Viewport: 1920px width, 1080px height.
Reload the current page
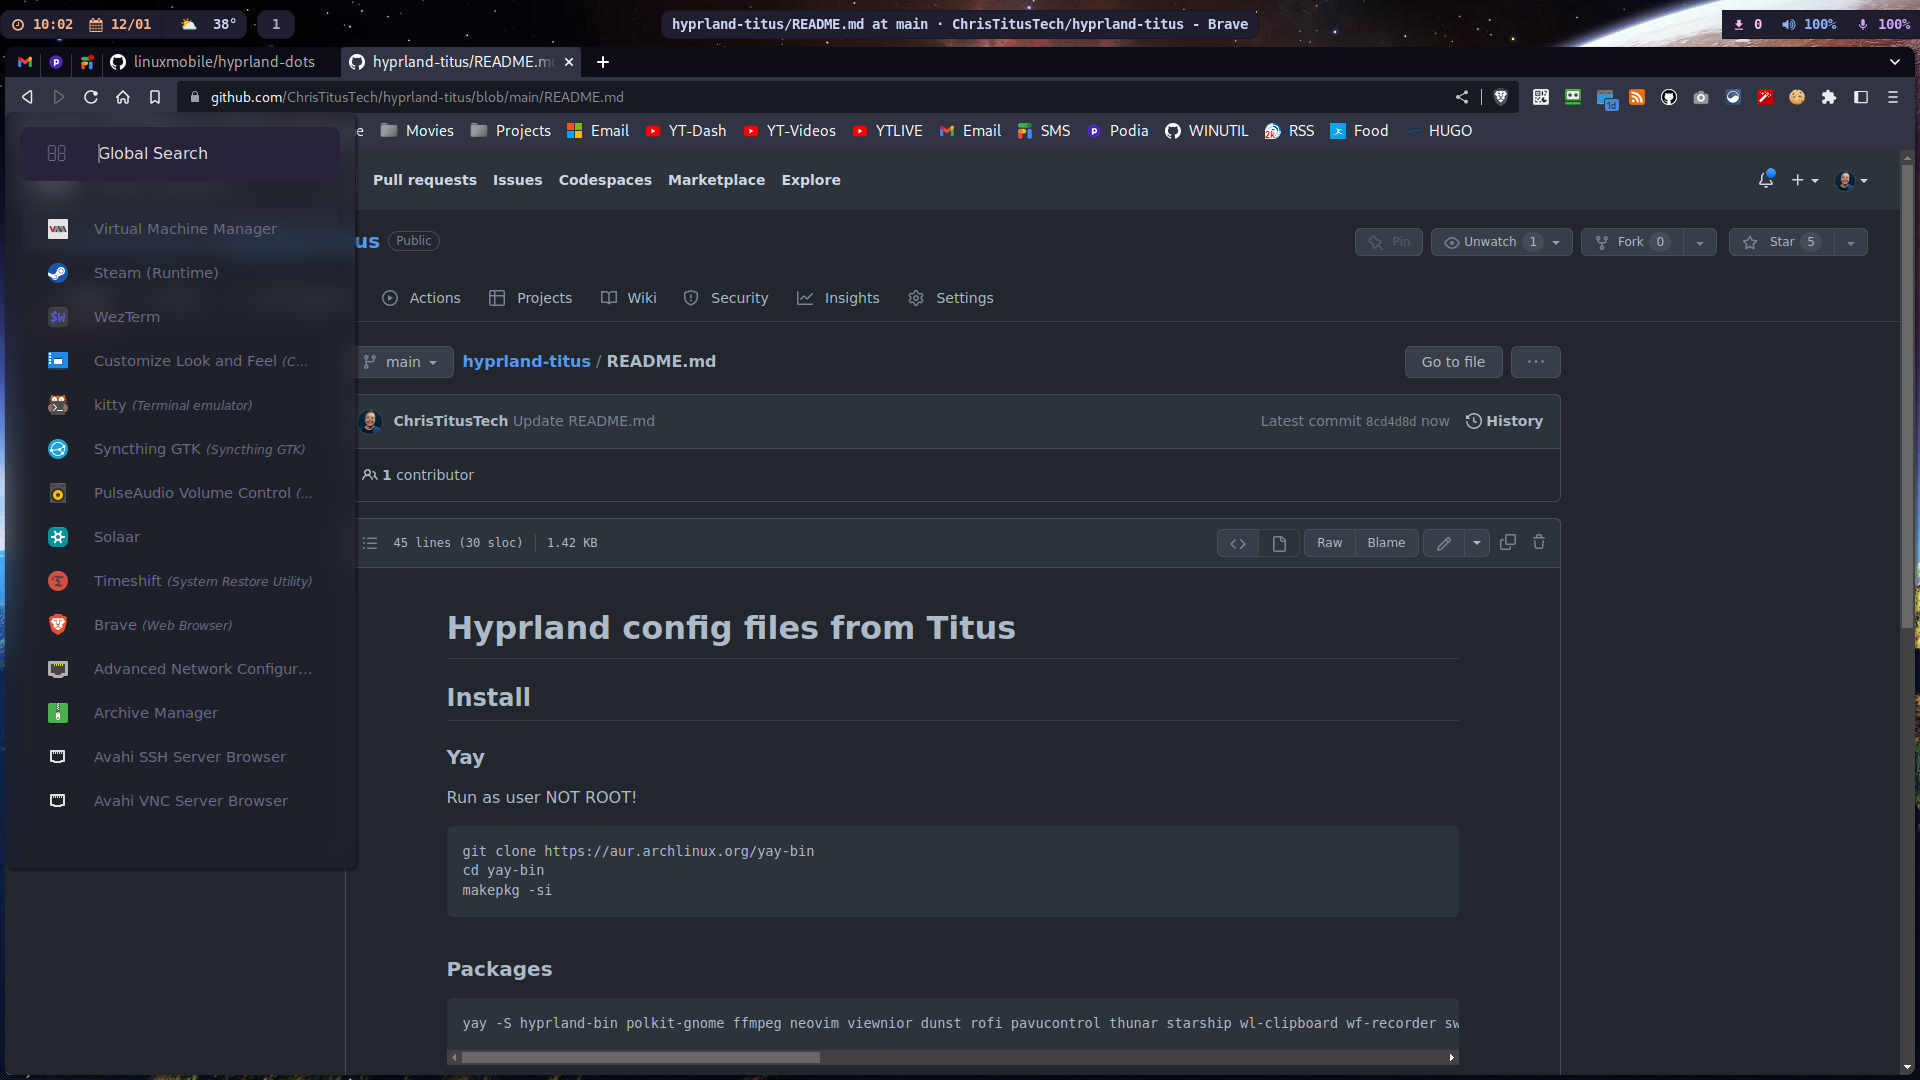[91, 97]
